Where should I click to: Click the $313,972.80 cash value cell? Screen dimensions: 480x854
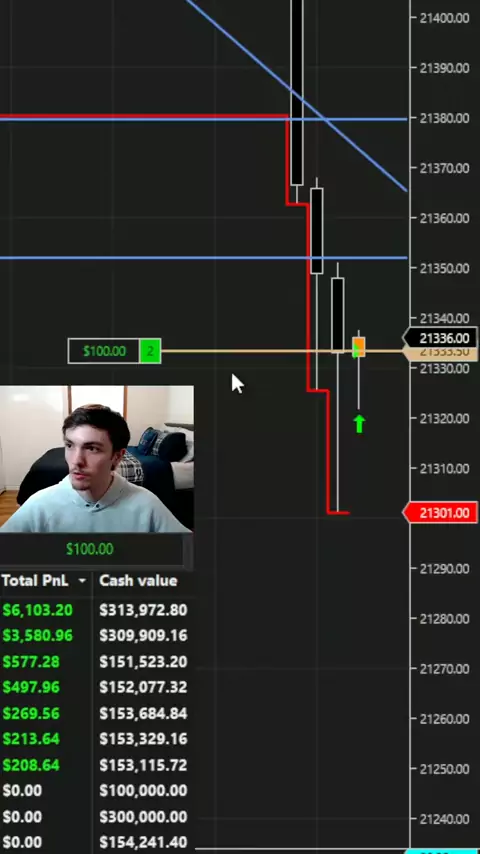(x=143, y=610)
